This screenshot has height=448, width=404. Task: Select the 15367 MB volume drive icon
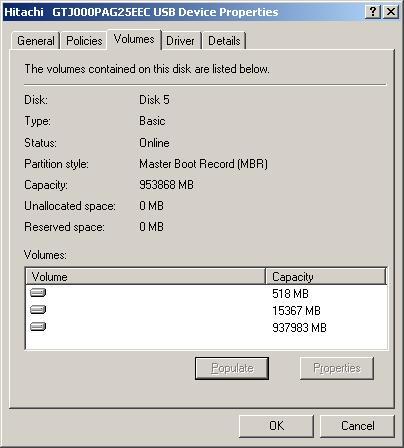(x=38, y=310)
